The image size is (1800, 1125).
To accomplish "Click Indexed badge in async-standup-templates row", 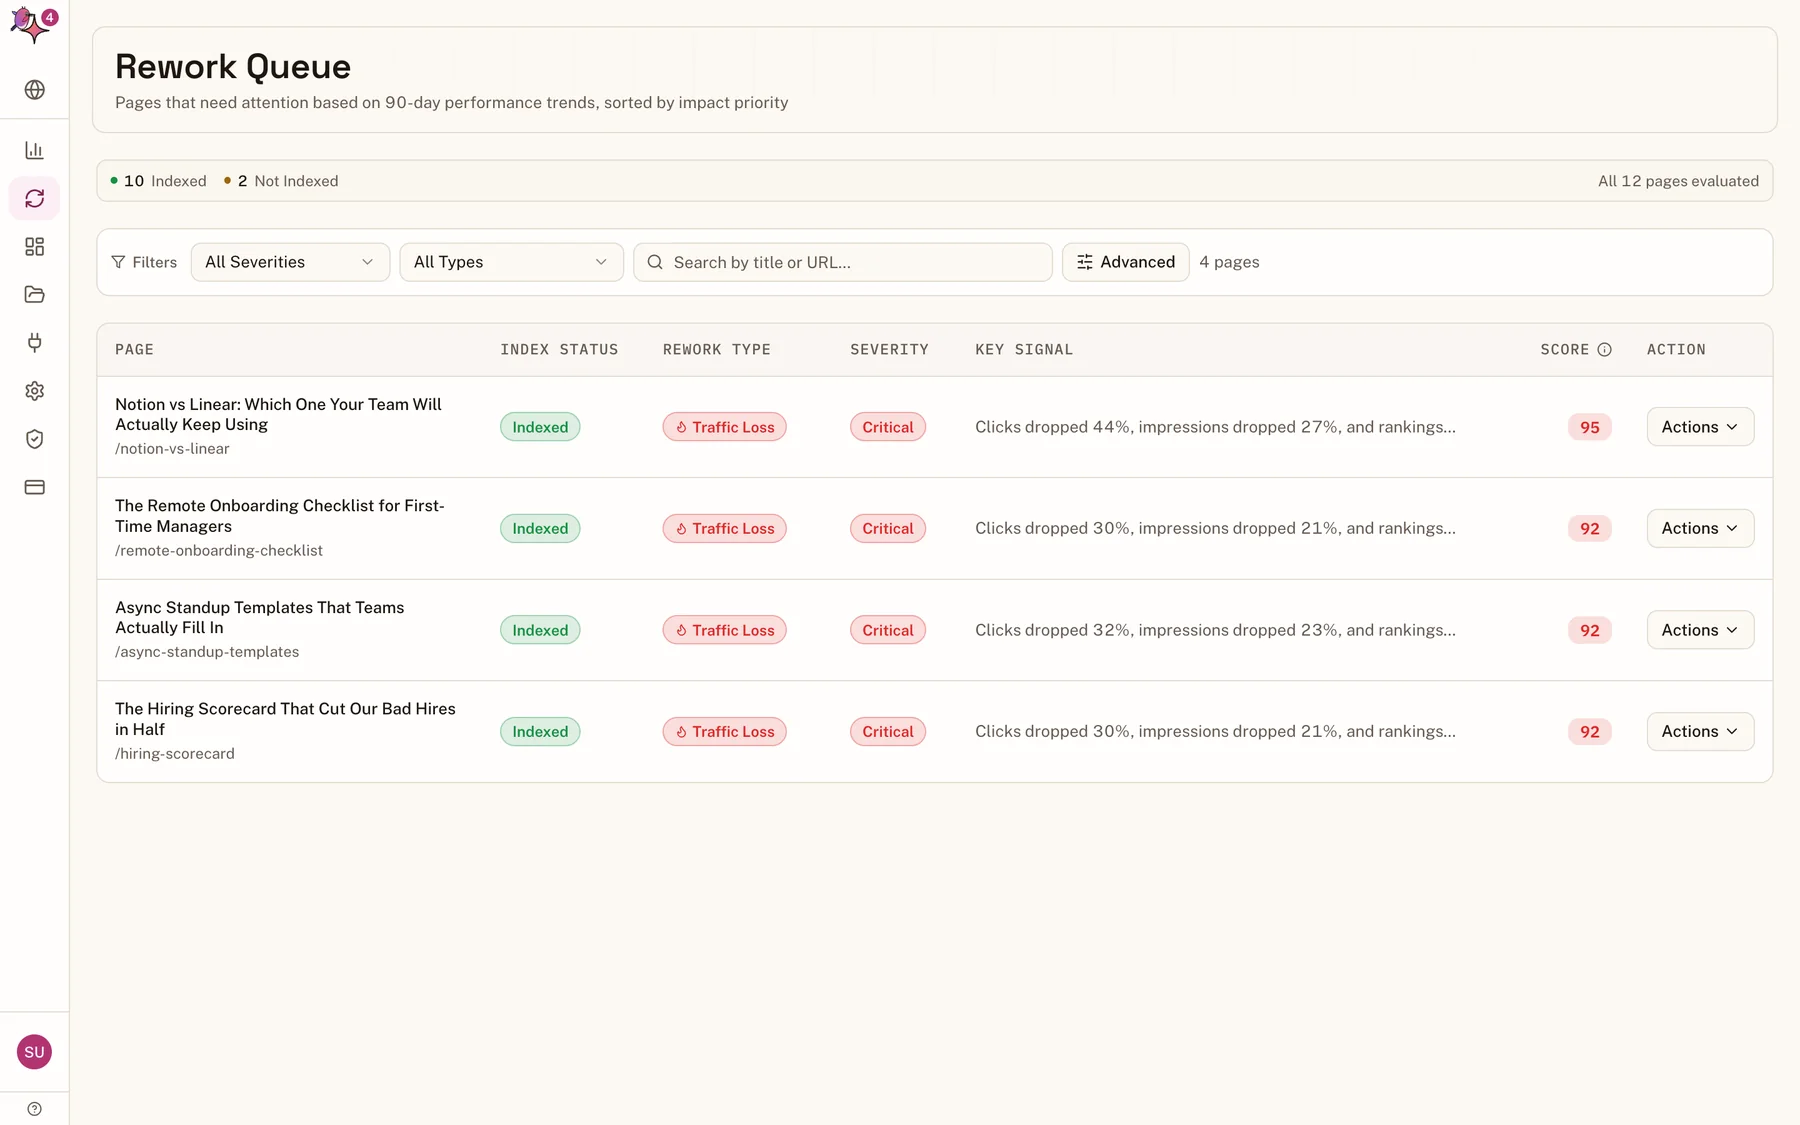I will (540, 630).
